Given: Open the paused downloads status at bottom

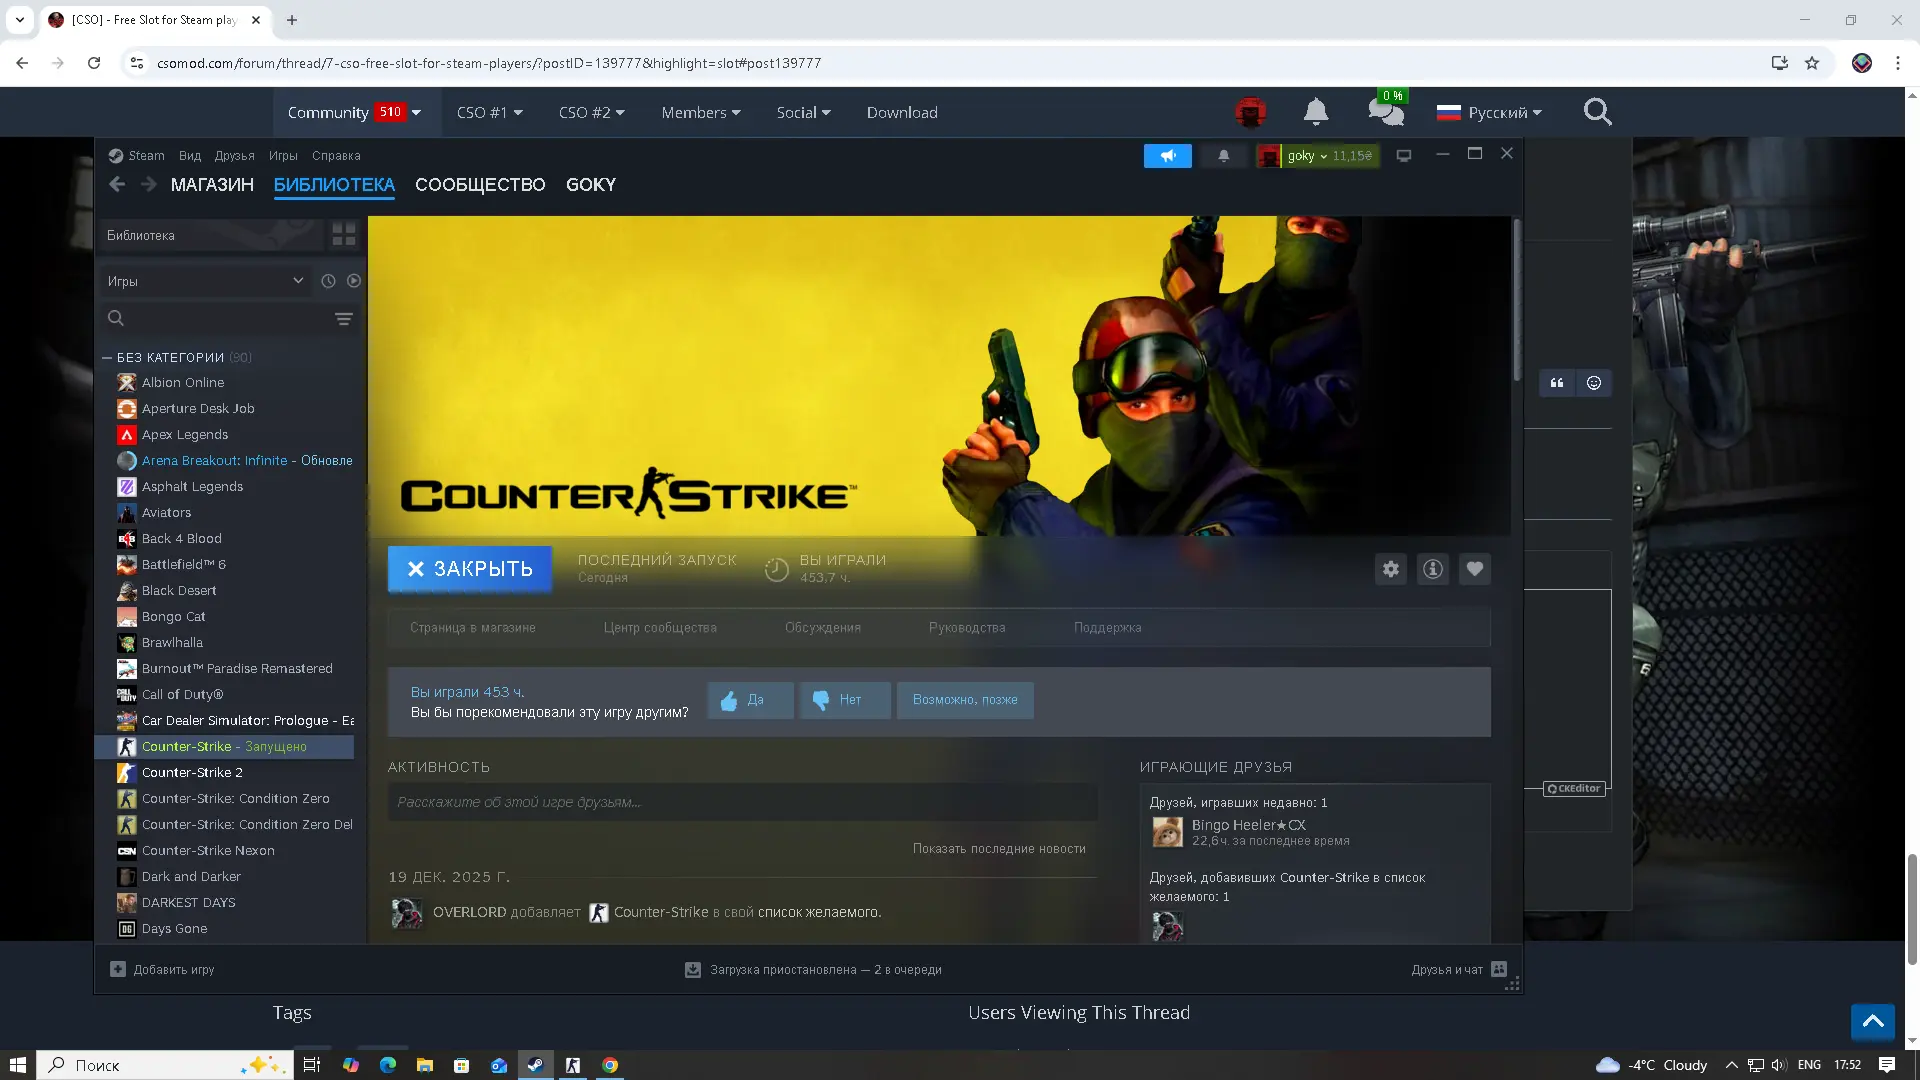Looking at the screenshot, I should pos(813,969).
